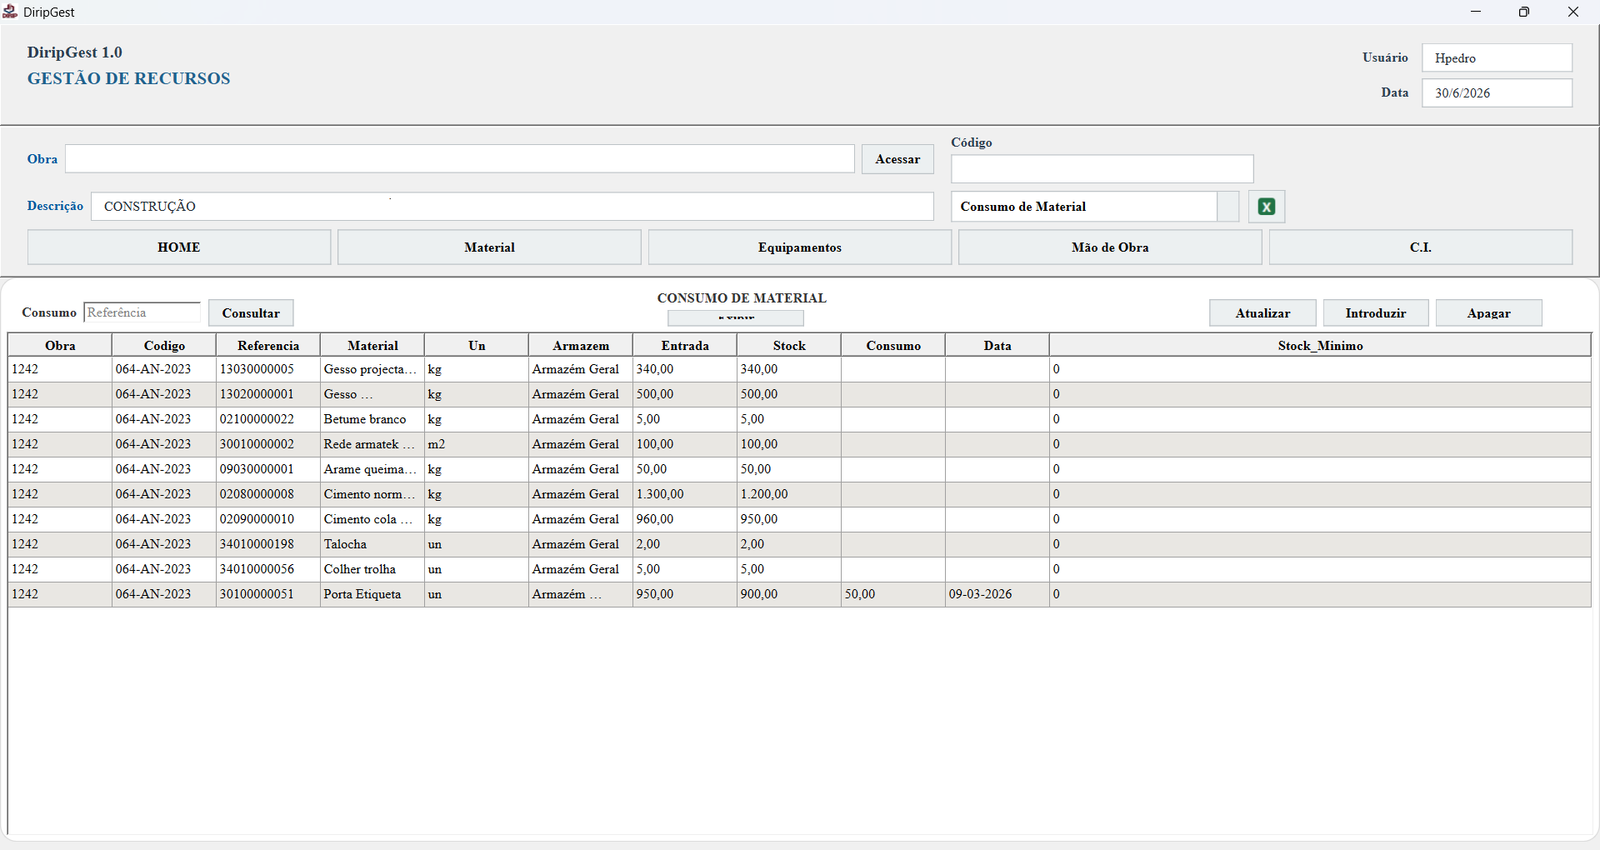Click the Introduzir button
This screenshot has width=1600, height=850.
click(1376, 313)
